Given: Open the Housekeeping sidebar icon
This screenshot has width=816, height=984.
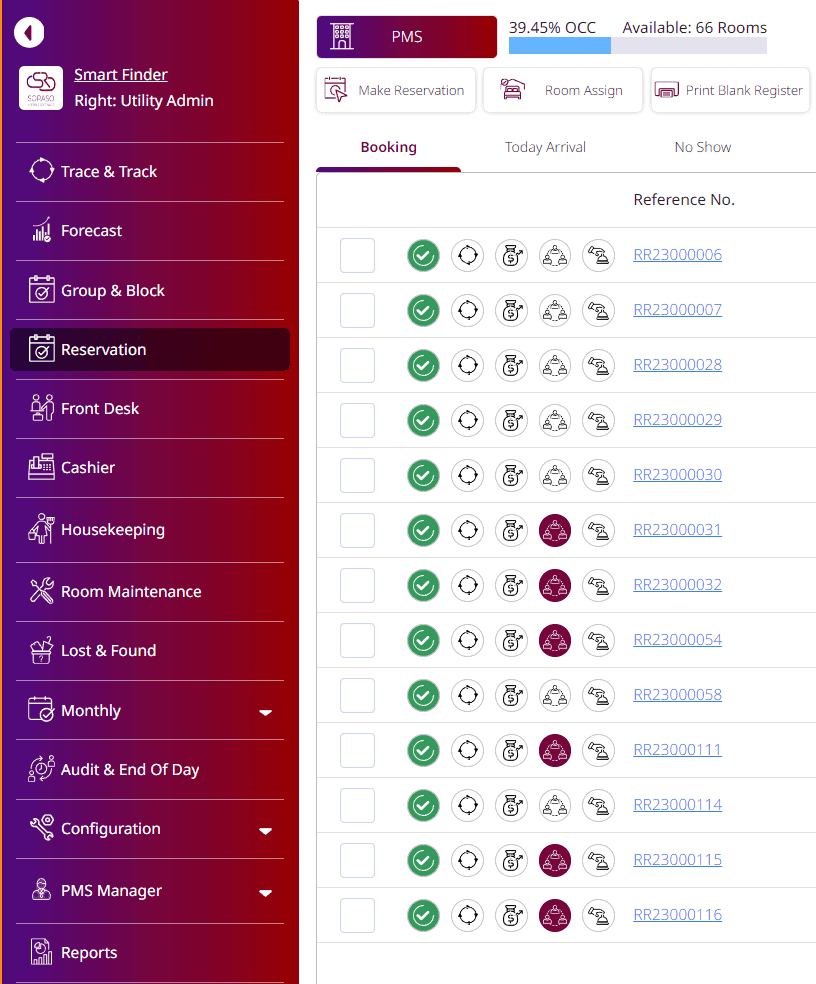Looking at the screenshot, I should point(41,529).
